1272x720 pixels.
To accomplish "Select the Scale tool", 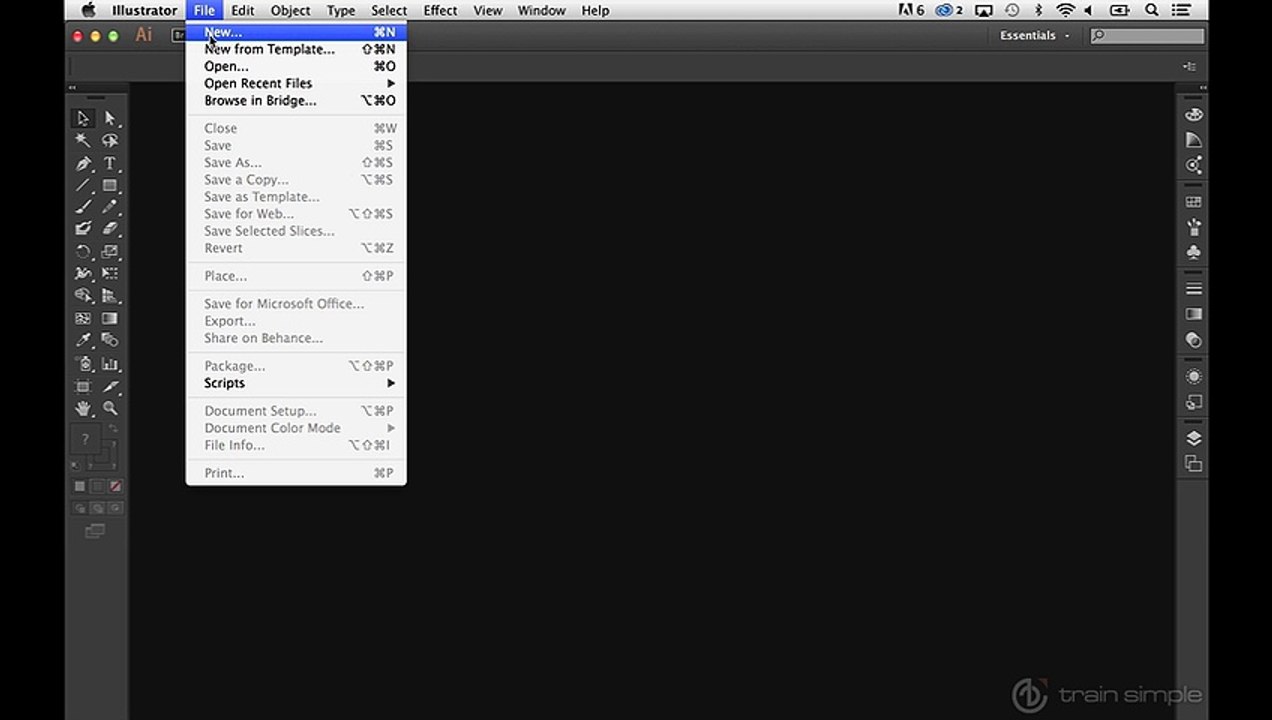I will pos(110,252).
